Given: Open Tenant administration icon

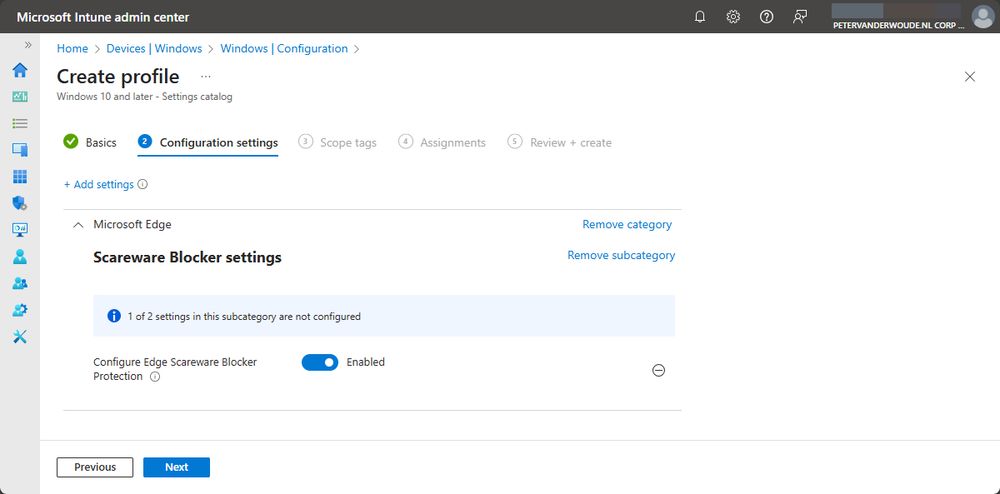Looking at the screenshot, I should point(20,310).
